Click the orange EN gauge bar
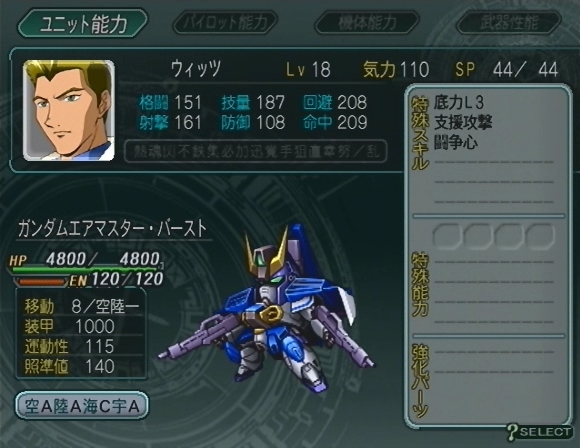 pyautogui.click(x=41, y=282)
